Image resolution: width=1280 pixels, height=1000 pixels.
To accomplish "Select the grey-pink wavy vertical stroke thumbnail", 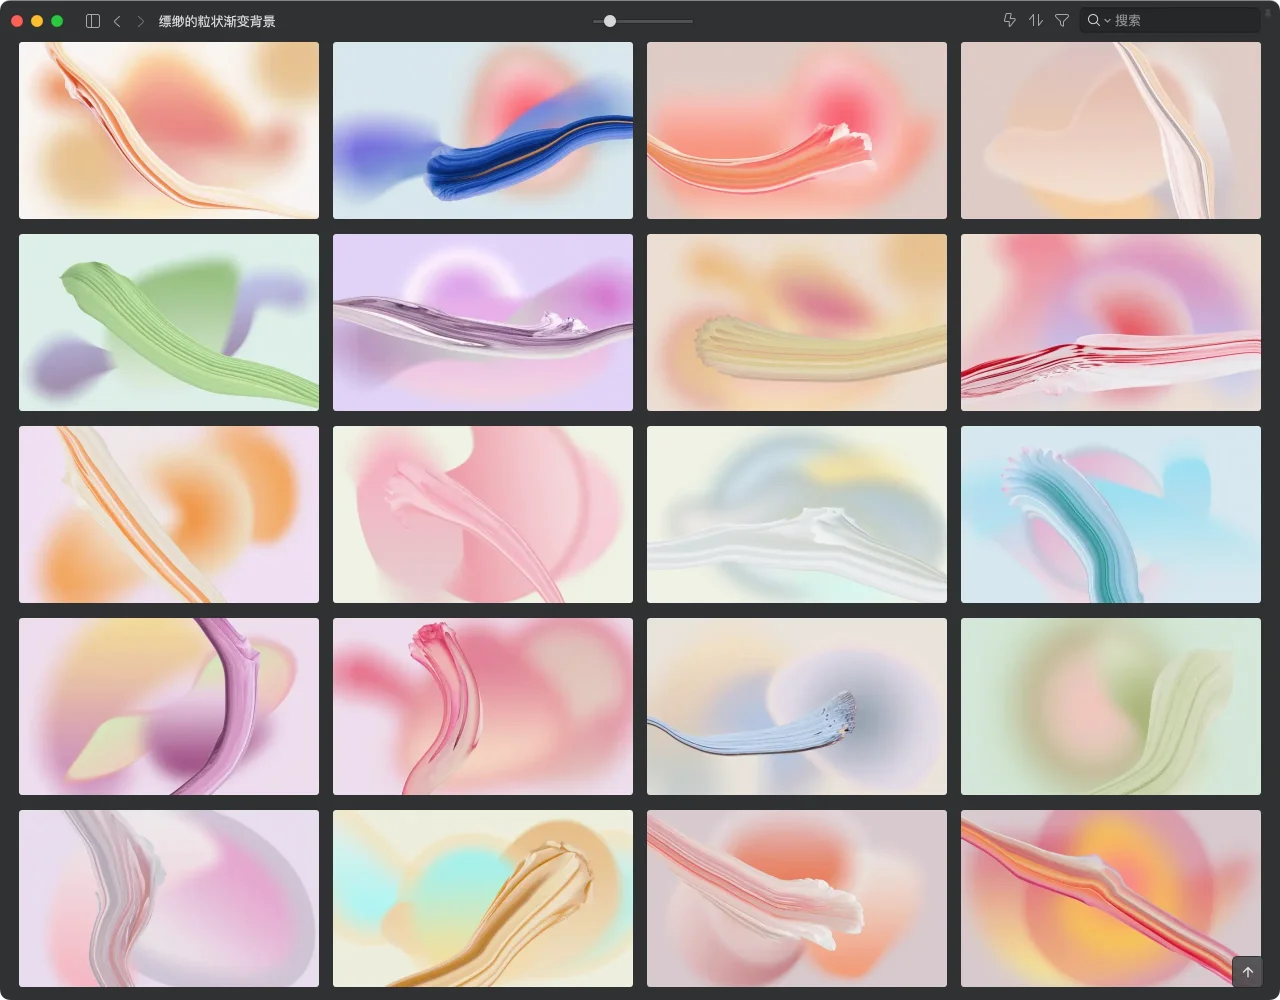I will tap(169, 898).
